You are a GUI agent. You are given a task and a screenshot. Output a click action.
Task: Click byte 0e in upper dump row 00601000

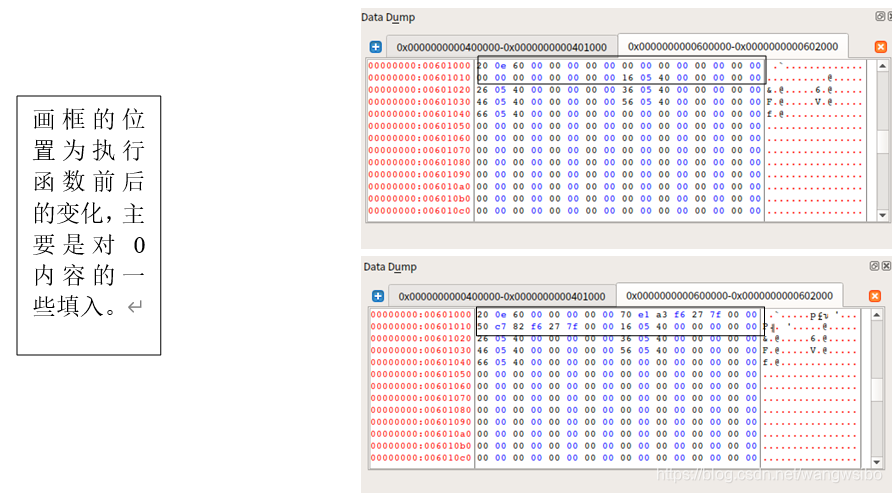[x=501, y=66]
